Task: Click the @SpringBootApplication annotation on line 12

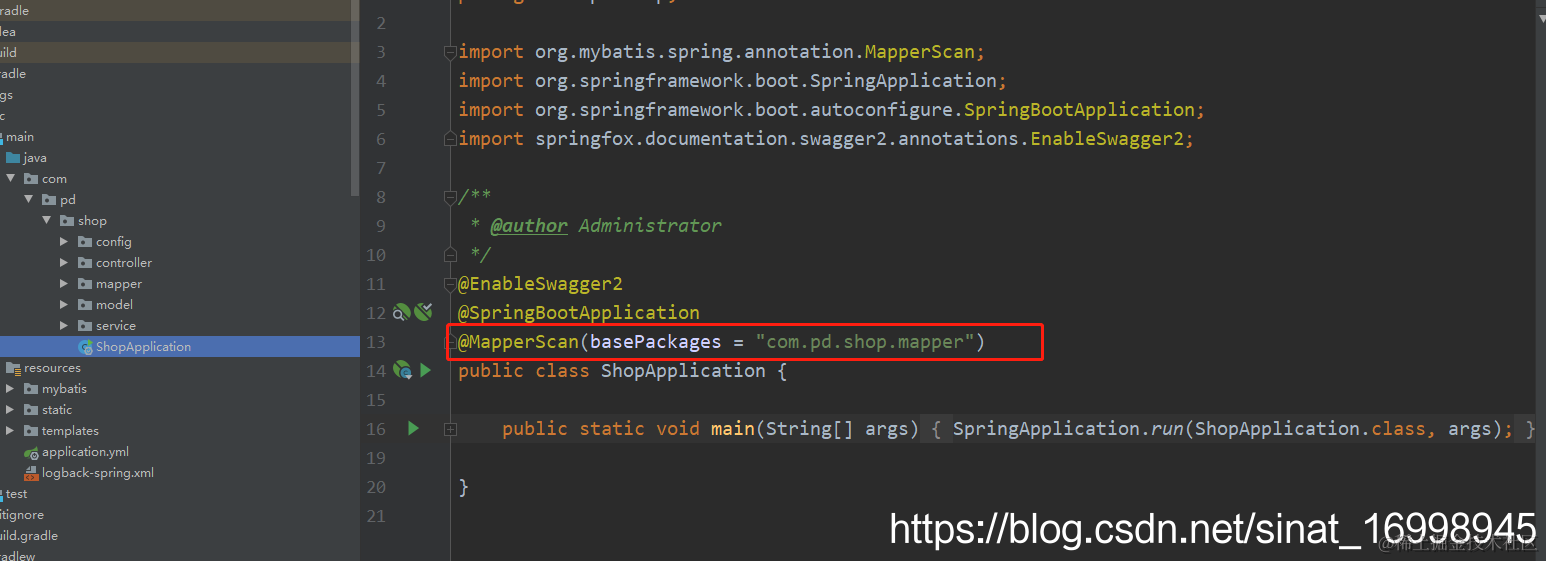Action: tap(579, 312)
